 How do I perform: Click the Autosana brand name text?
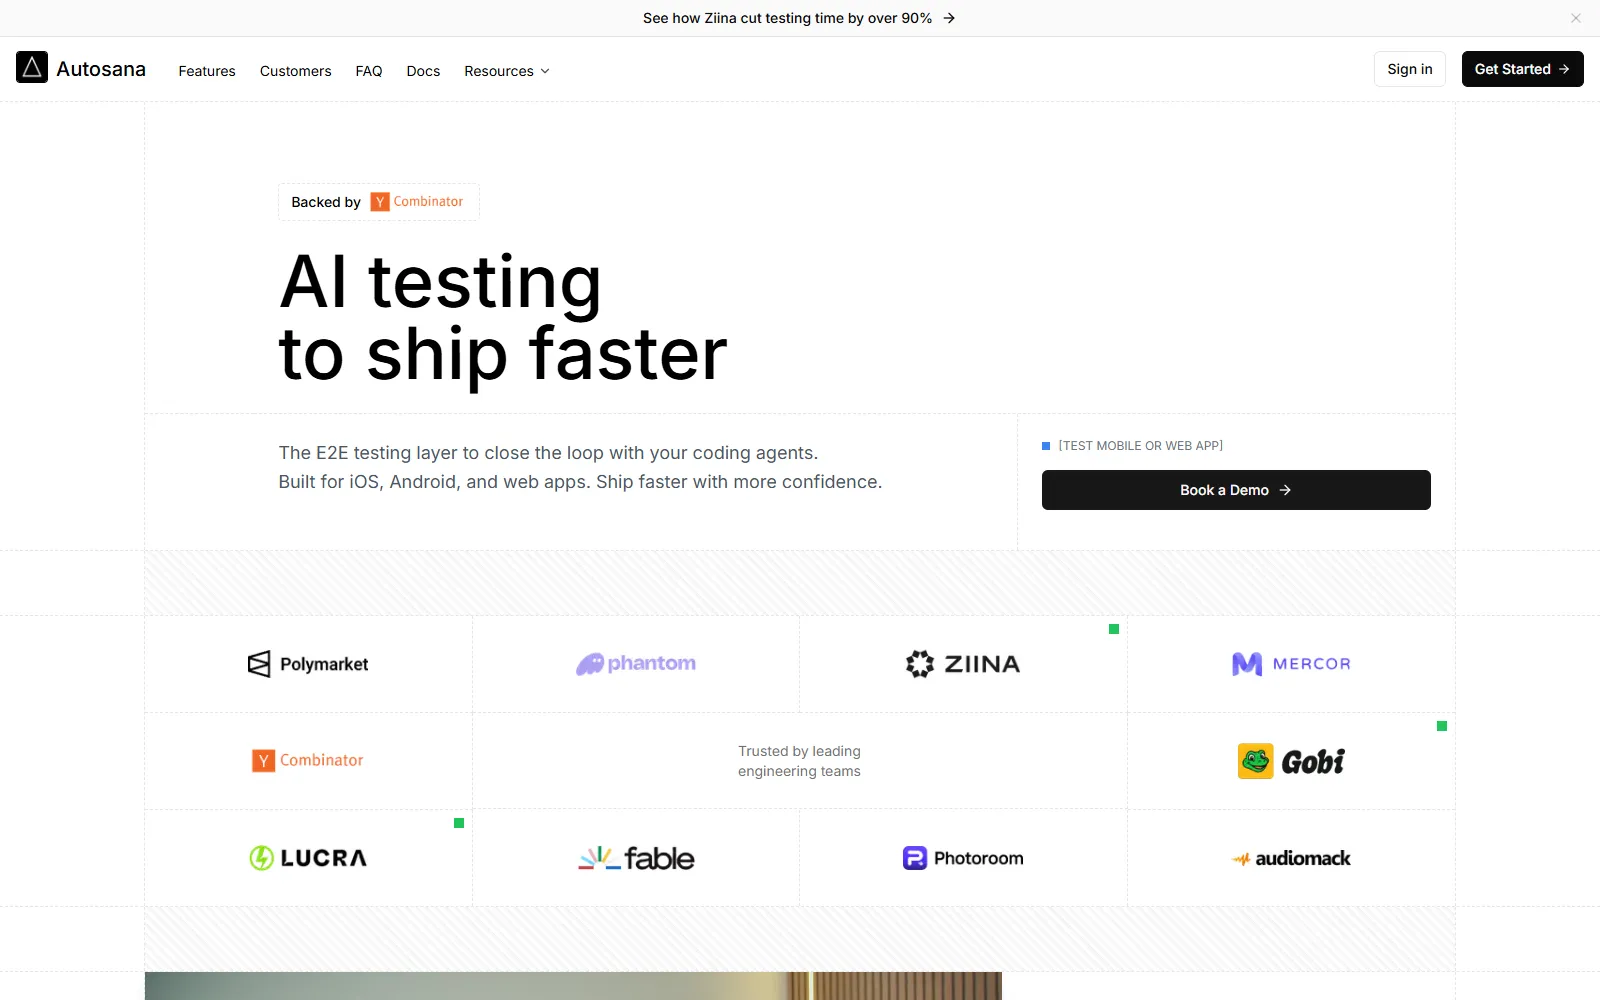[101, 69]
